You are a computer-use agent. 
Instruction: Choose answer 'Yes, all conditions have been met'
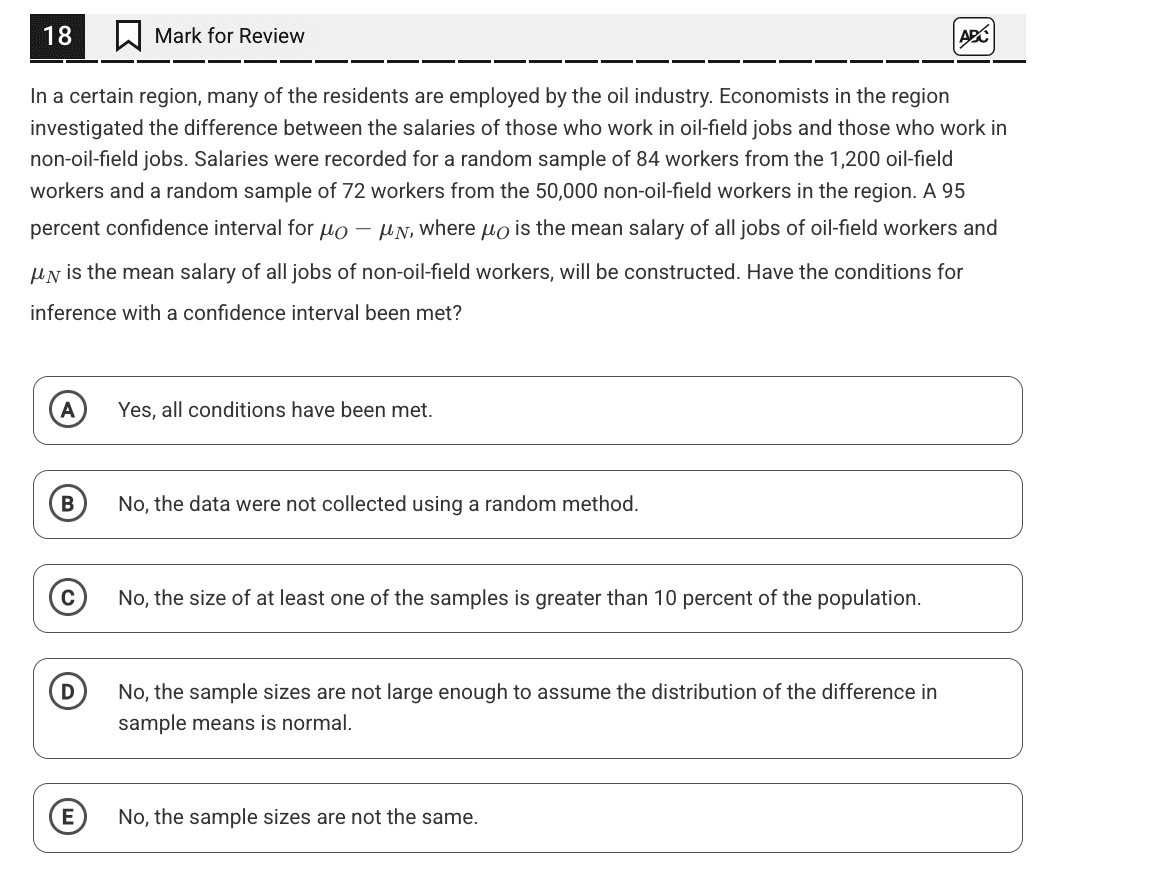coord(528,410)
